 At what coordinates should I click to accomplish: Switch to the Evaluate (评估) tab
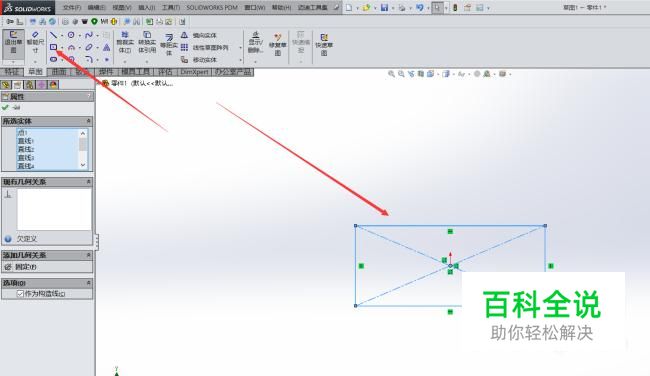[x=165, y=72]
